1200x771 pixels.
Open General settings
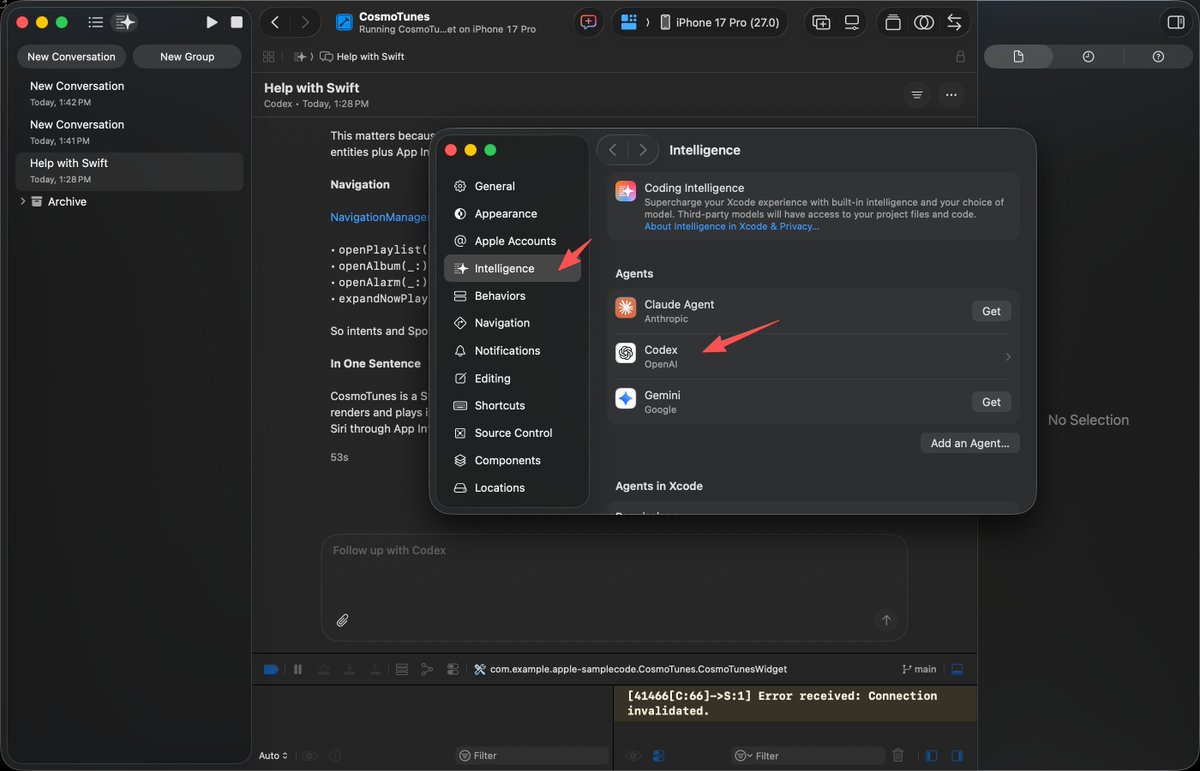point(512,186)
